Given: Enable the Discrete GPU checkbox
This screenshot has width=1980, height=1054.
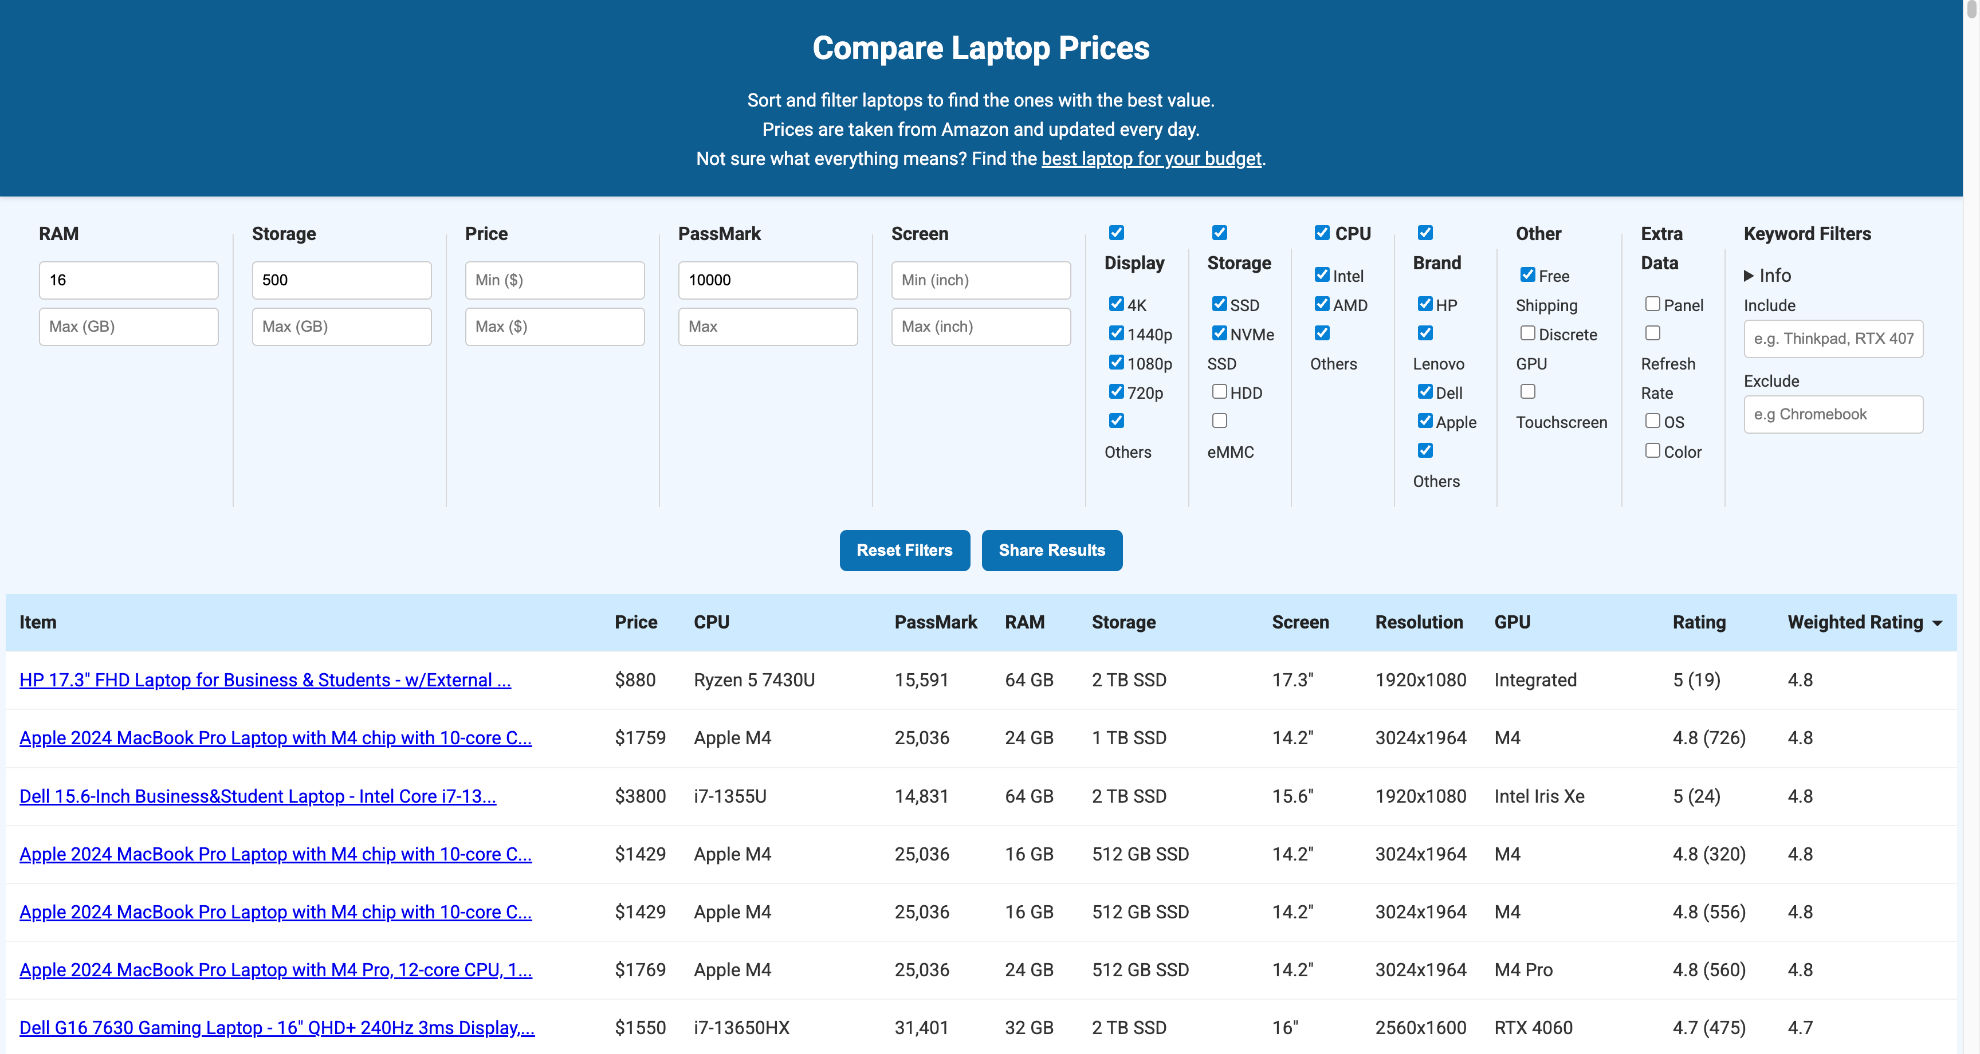Looking at the screenshot, I should pyautogui.click(x=1528, y=333).
